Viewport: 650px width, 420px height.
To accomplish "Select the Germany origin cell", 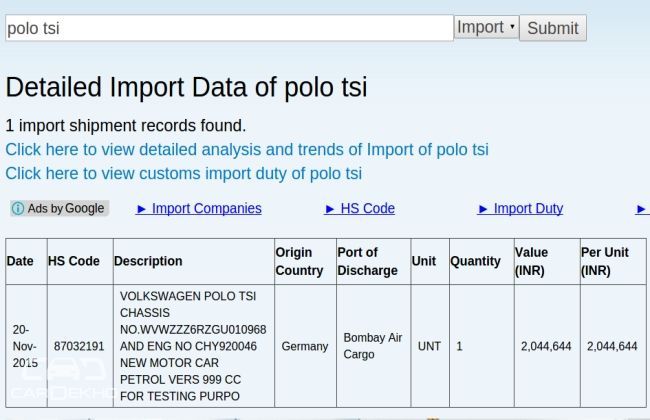I will click(x=306, y=346).
